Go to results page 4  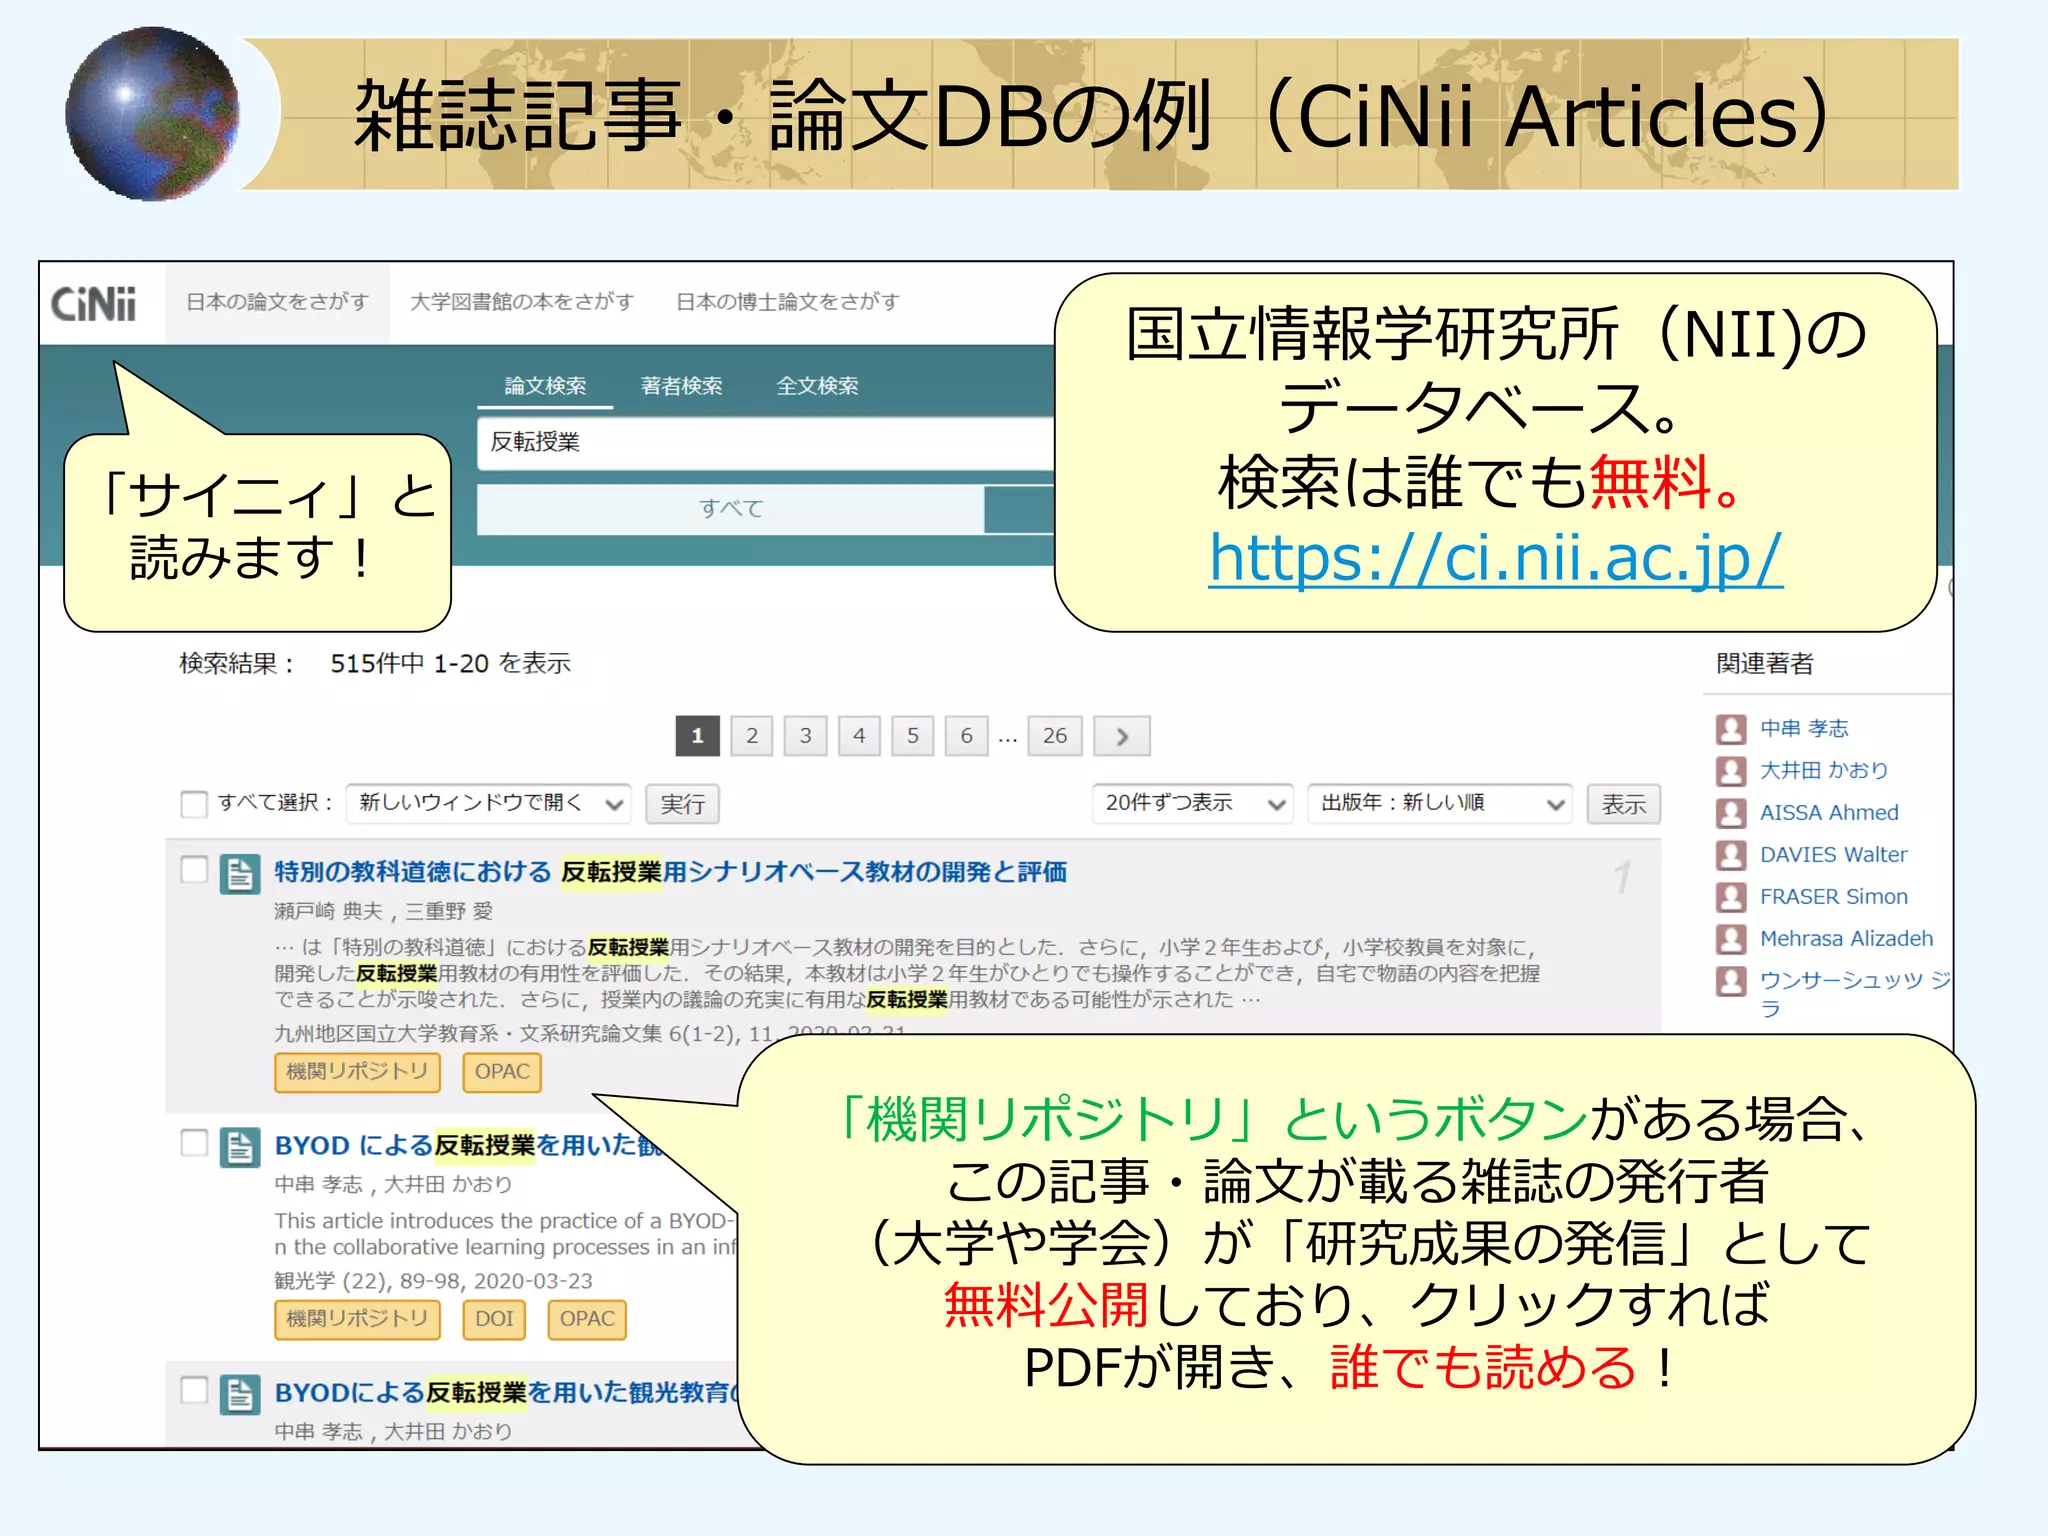[x=859, y=737]
